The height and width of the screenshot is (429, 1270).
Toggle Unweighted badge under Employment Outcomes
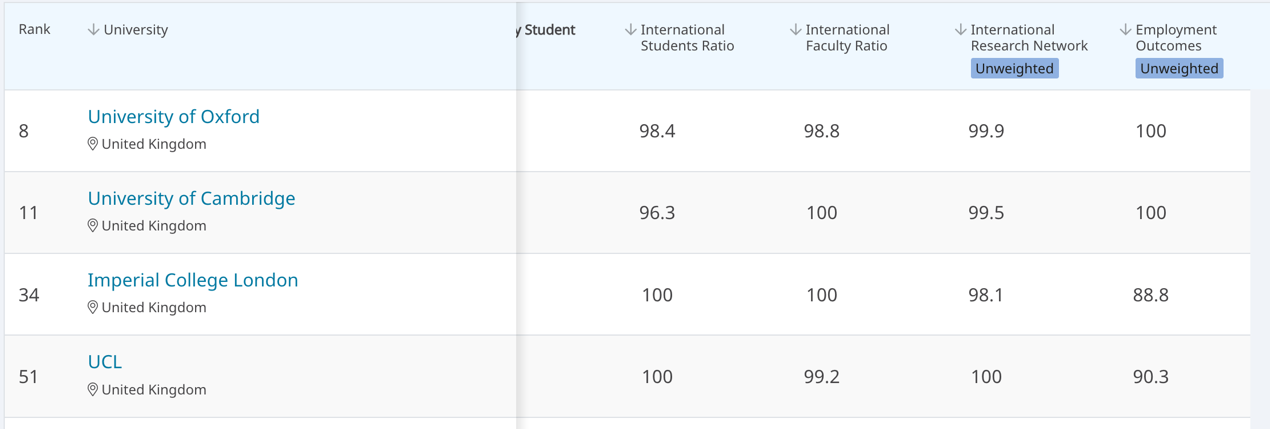point(1179,68)
